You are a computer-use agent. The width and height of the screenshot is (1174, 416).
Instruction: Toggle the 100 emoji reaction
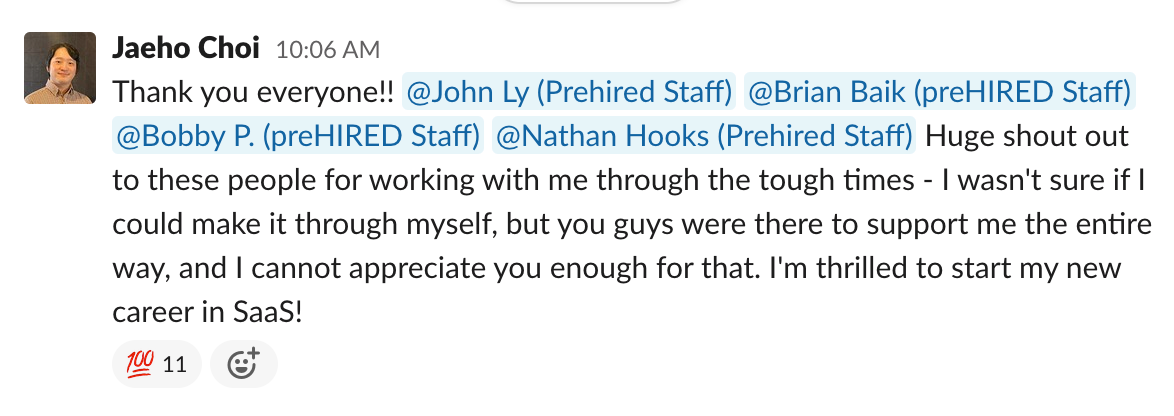pos(157,365)
